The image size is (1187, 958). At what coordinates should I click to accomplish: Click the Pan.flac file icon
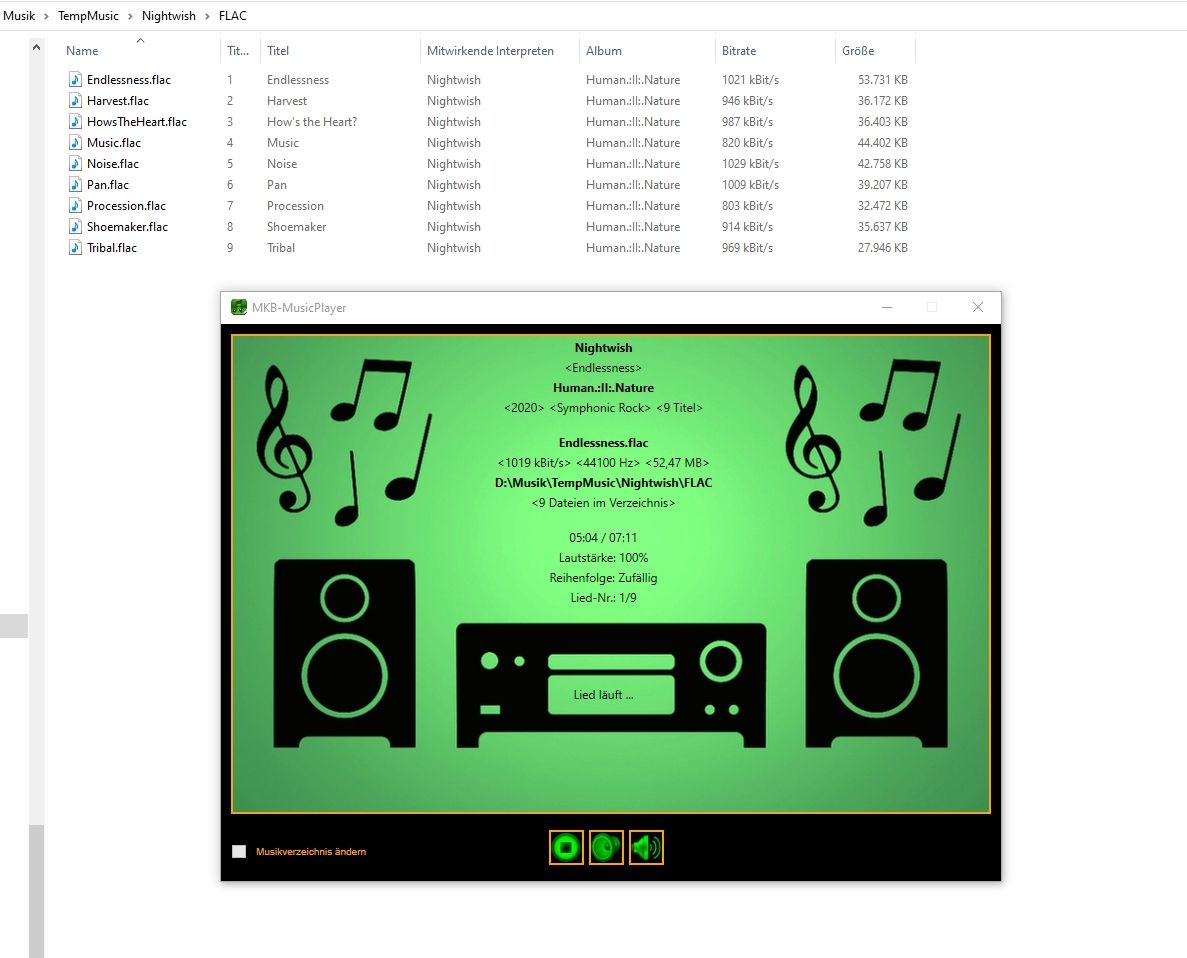[x=75, y=185]
